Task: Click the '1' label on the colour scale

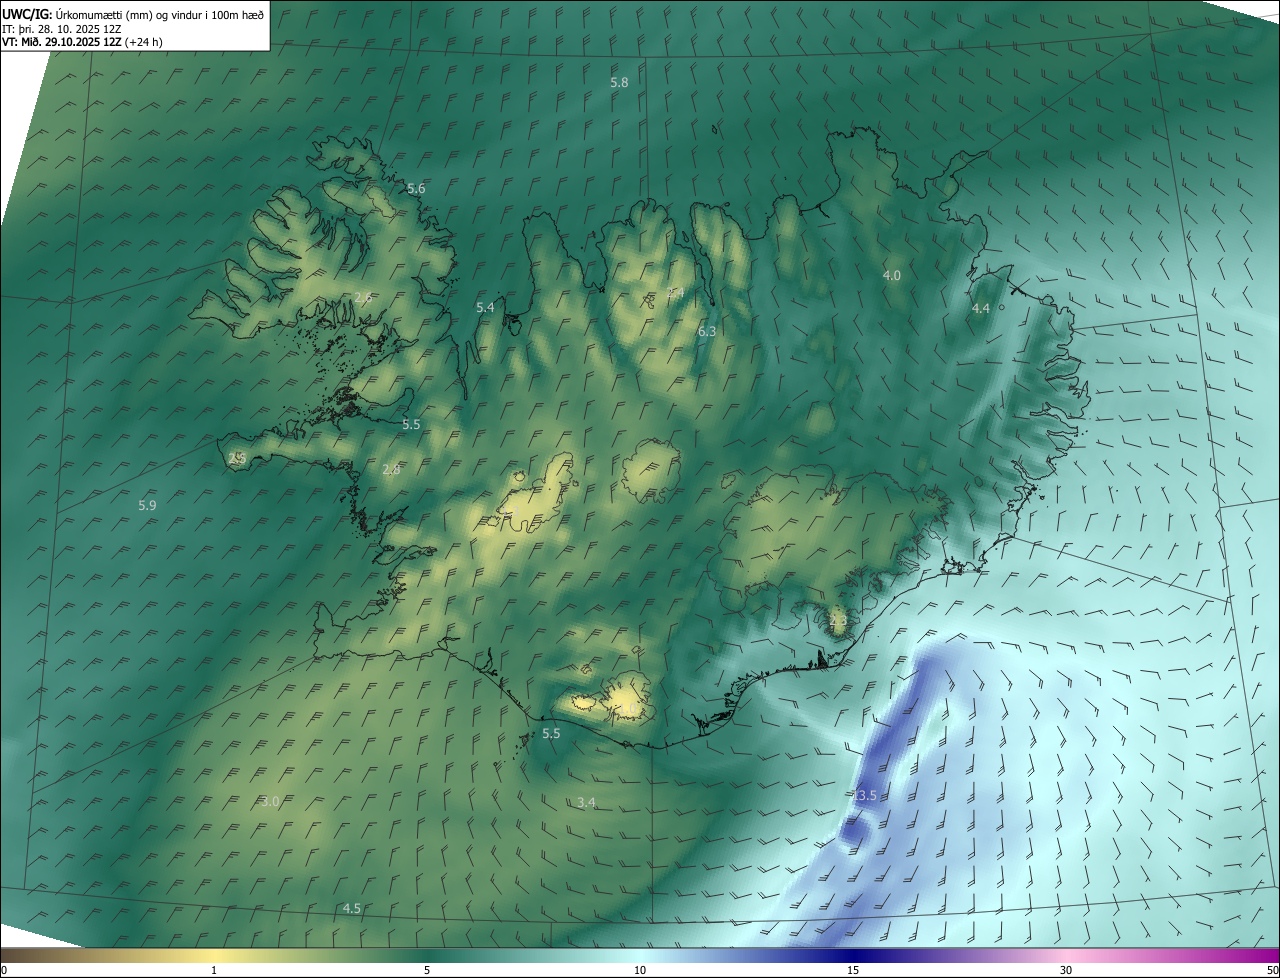Action: tap(214, 970)
